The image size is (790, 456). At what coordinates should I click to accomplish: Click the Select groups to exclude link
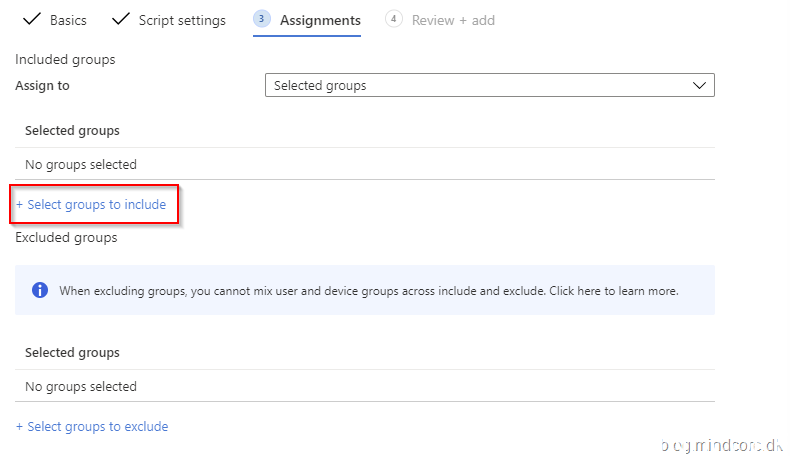point(92,427)
